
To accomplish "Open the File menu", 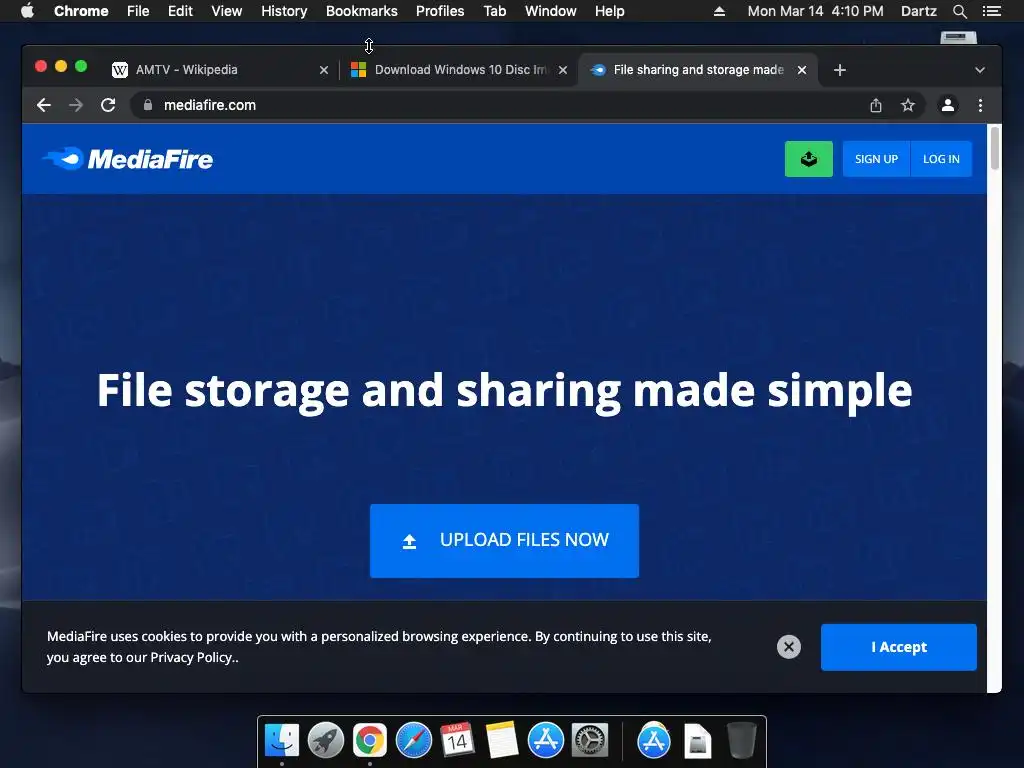I will [x=138, y=11].
